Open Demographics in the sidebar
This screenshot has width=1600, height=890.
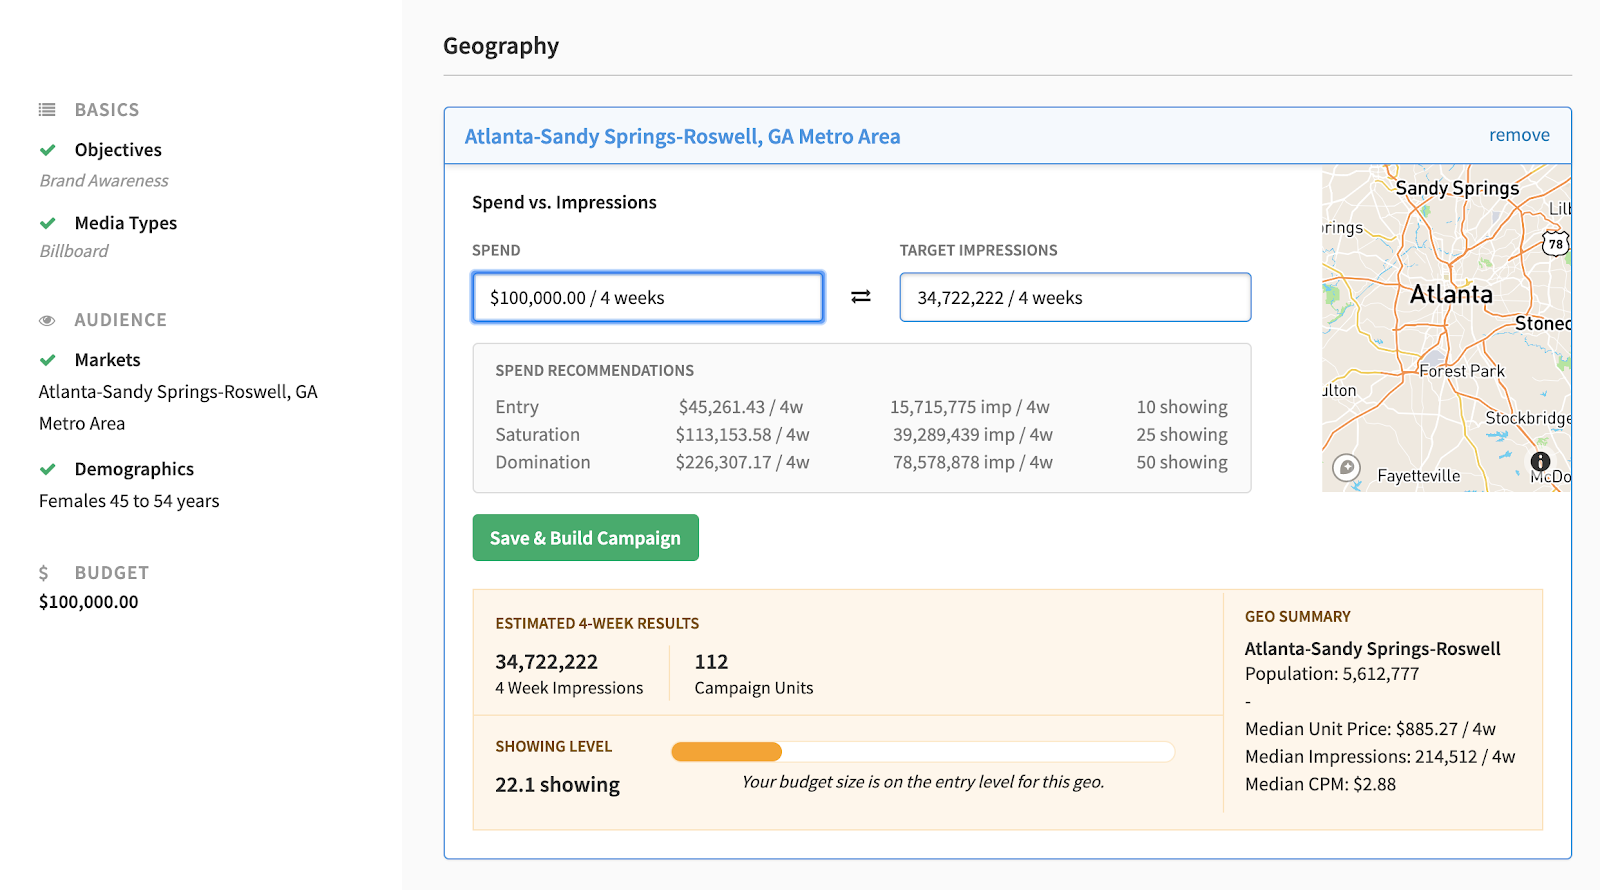click(134, 469)
